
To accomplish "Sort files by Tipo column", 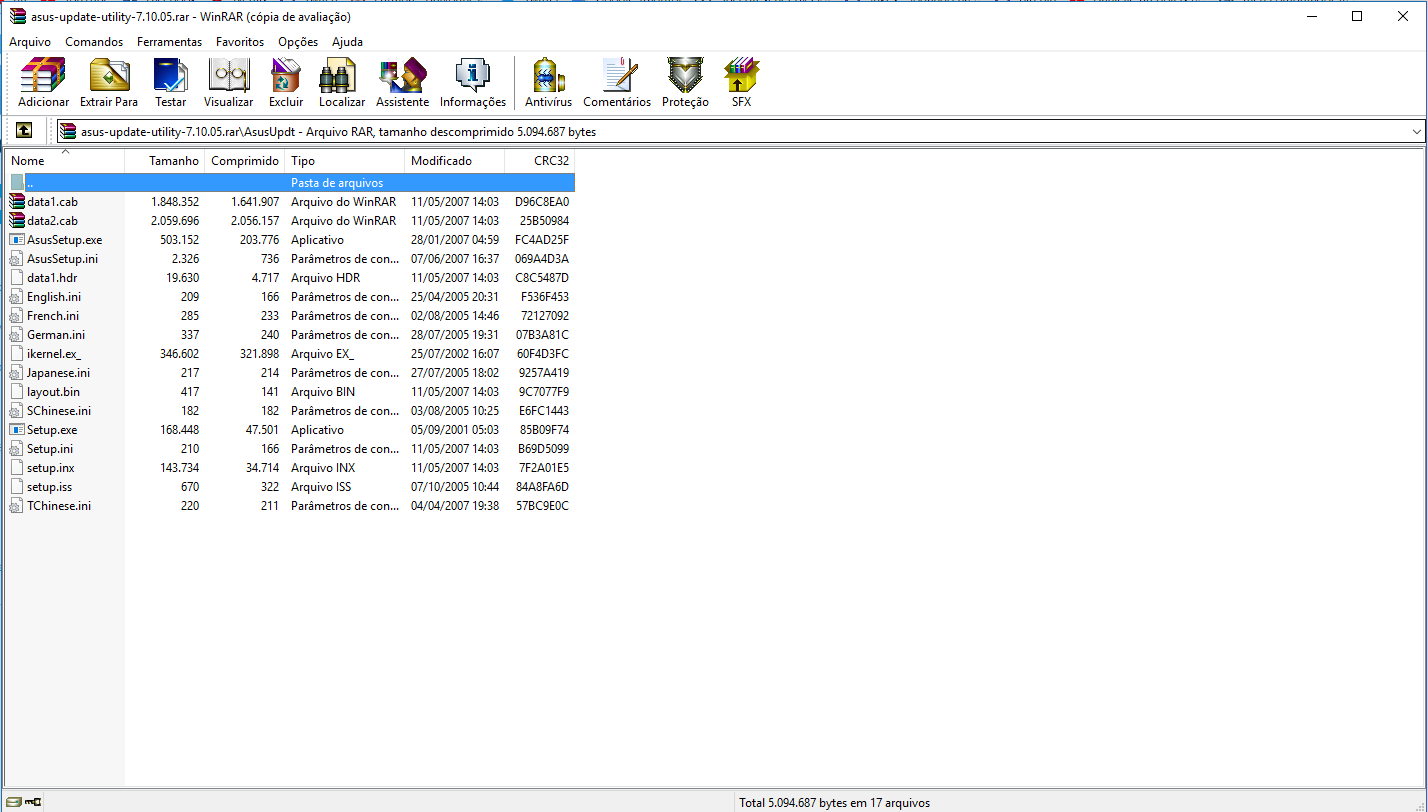I will click(x=345, y=161).
